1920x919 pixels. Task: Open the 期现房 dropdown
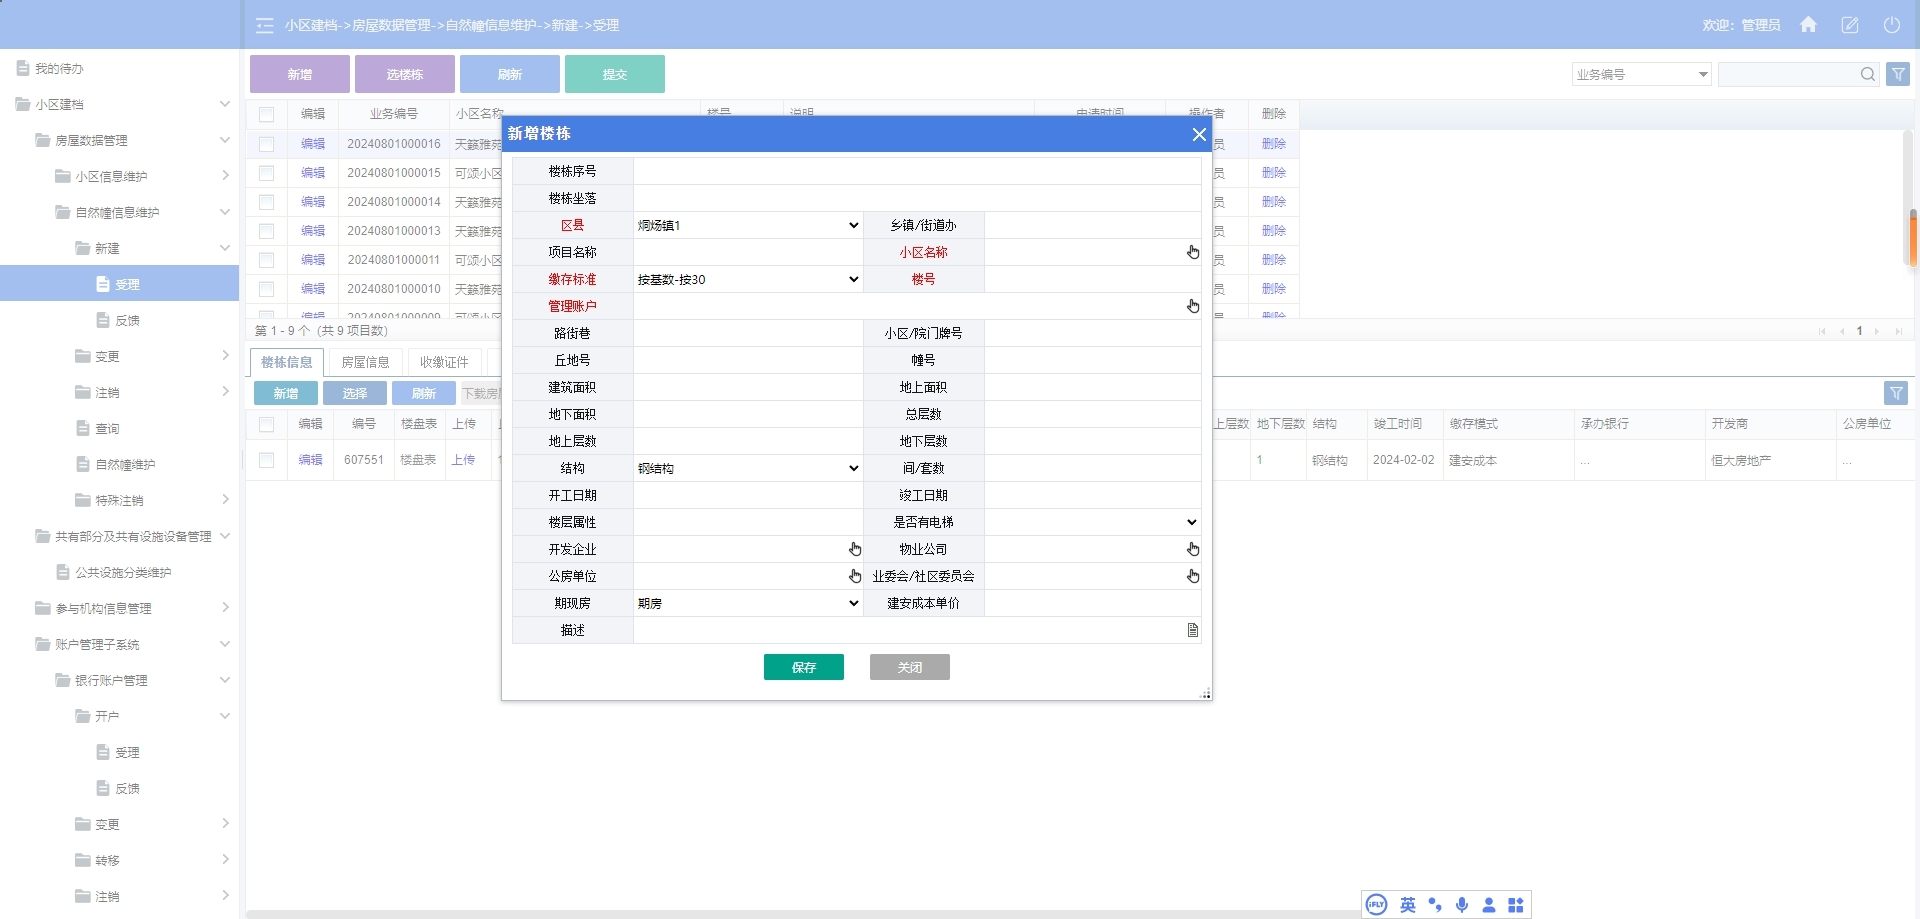[748, 603]
